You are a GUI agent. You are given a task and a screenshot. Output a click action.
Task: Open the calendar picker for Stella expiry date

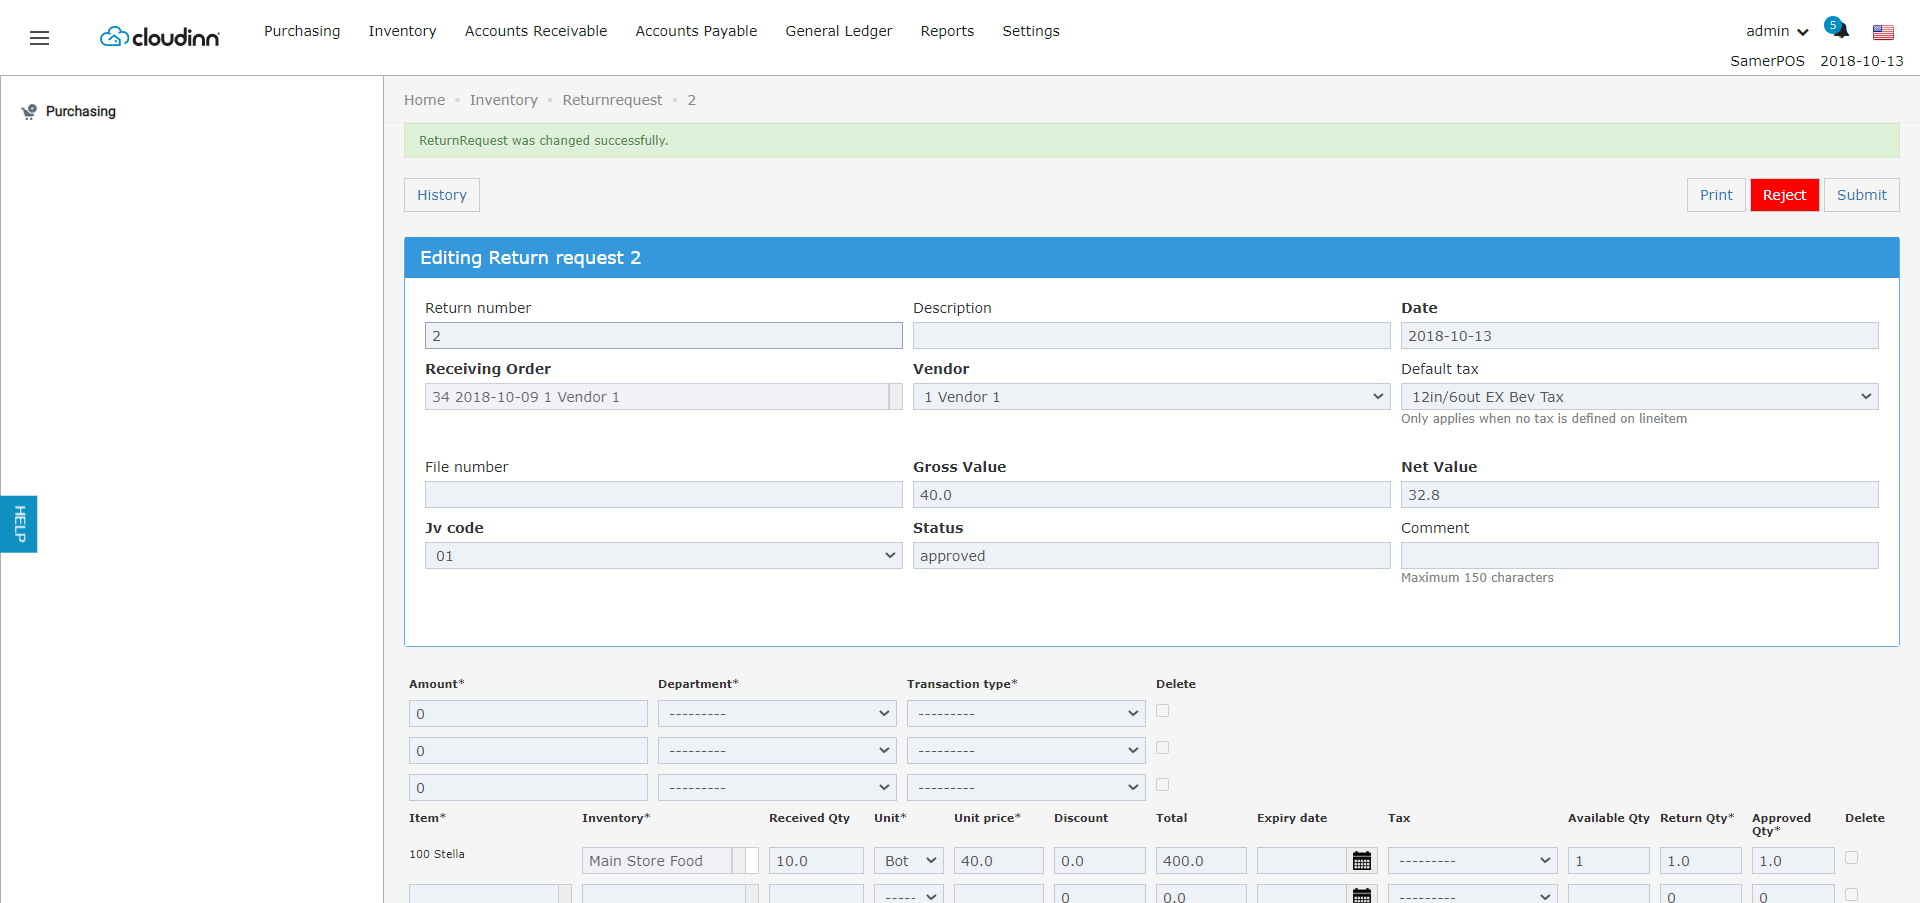(x=1362, y=861)
